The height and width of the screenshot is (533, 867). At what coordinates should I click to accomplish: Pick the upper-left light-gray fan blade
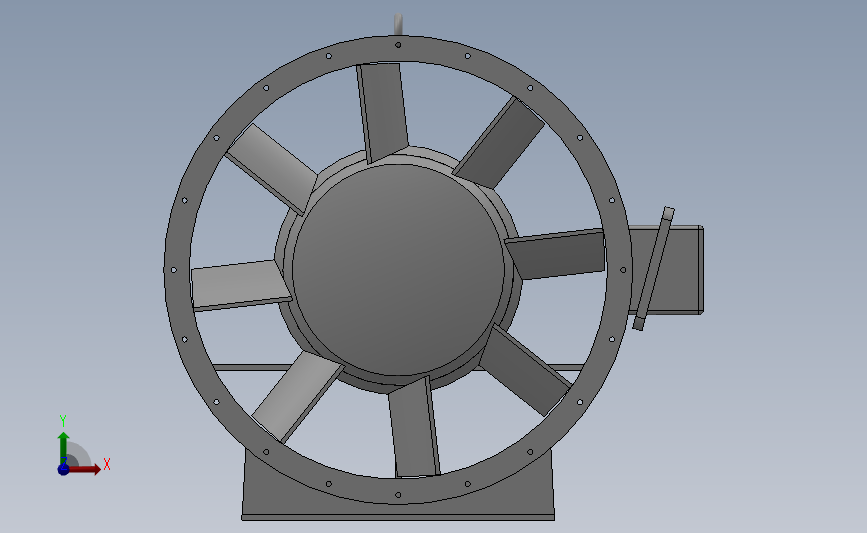271,169
